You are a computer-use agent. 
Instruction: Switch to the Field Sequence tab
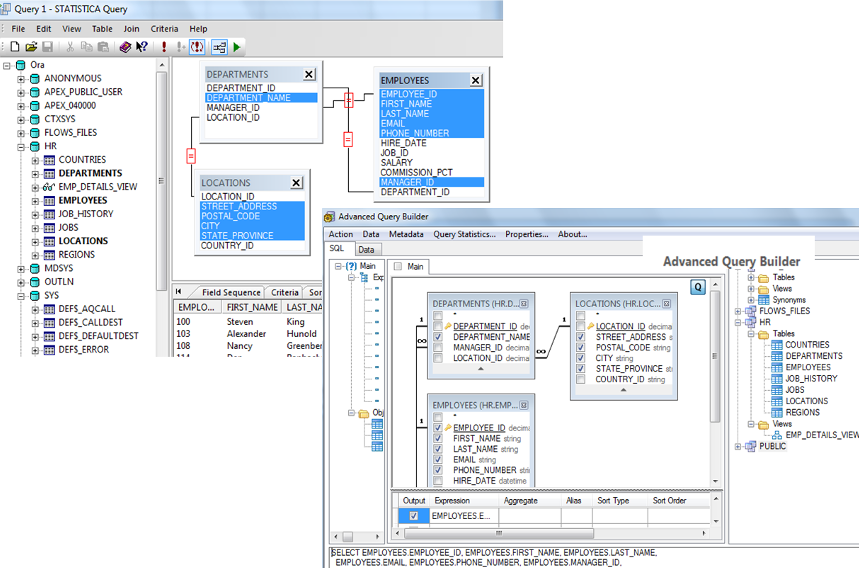click(231, 292)
